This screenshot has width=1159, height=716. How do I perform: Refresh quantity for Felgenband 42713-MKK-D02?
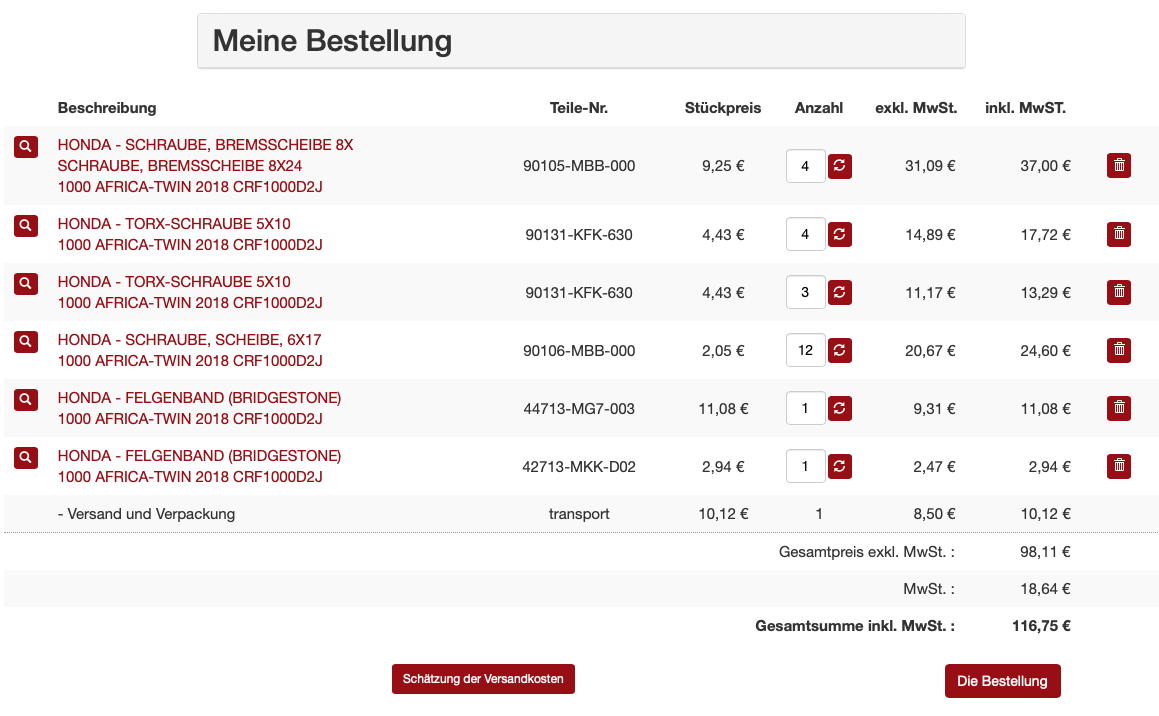point(841,466)
